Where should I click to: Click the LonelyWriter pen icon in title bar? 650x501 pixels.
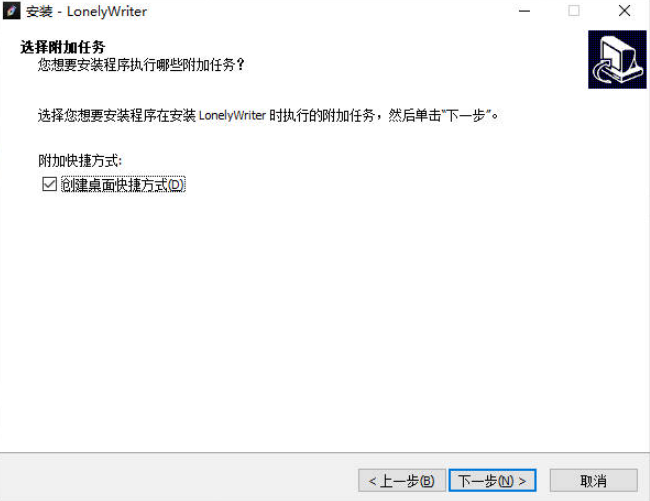11,11
